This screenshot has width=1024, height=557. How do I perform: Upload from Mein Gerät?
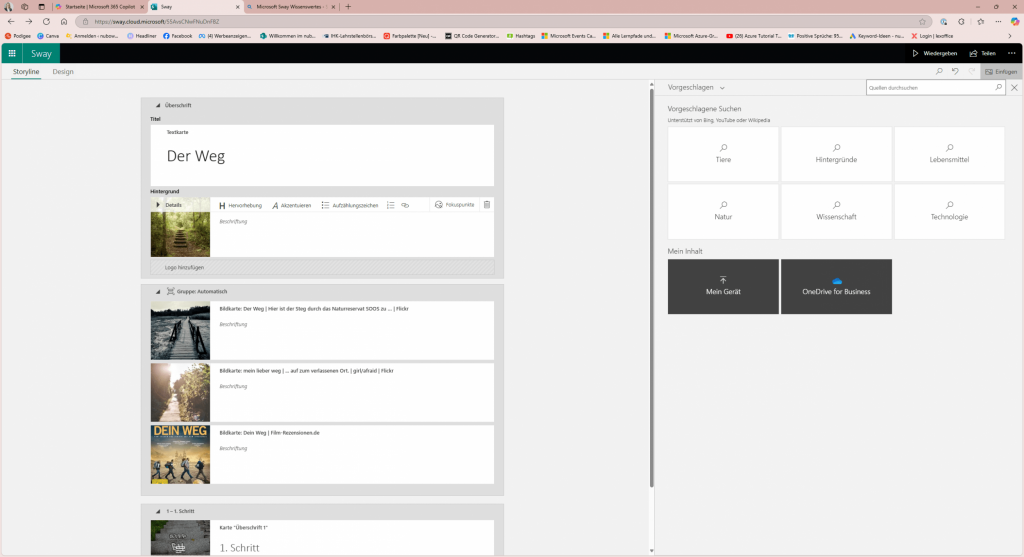[723, 287]
